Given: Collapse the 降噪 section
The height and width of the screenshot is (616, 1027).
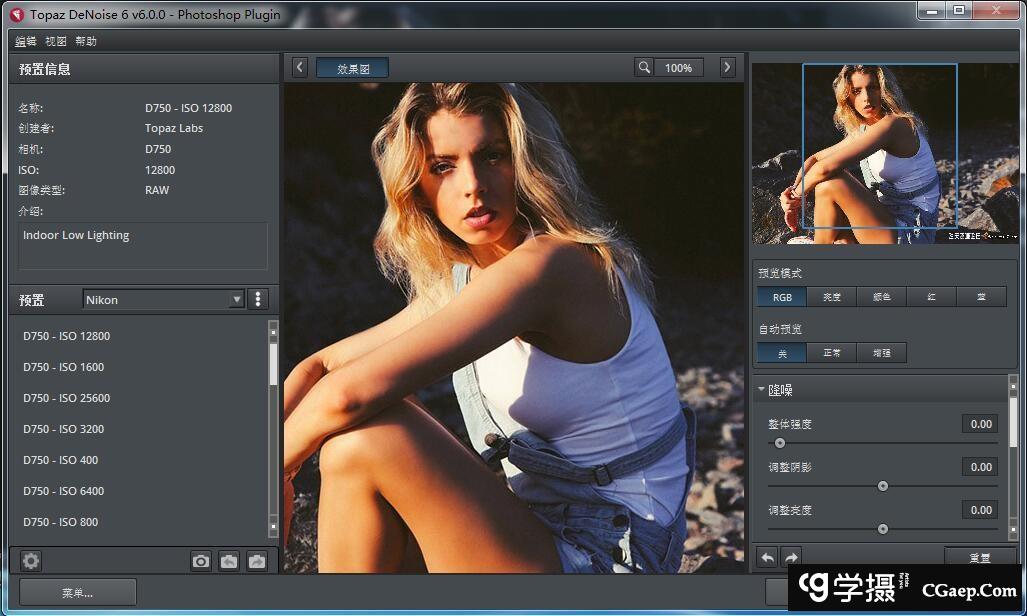Looking at the screenshot, I should (x=762, y=390).
